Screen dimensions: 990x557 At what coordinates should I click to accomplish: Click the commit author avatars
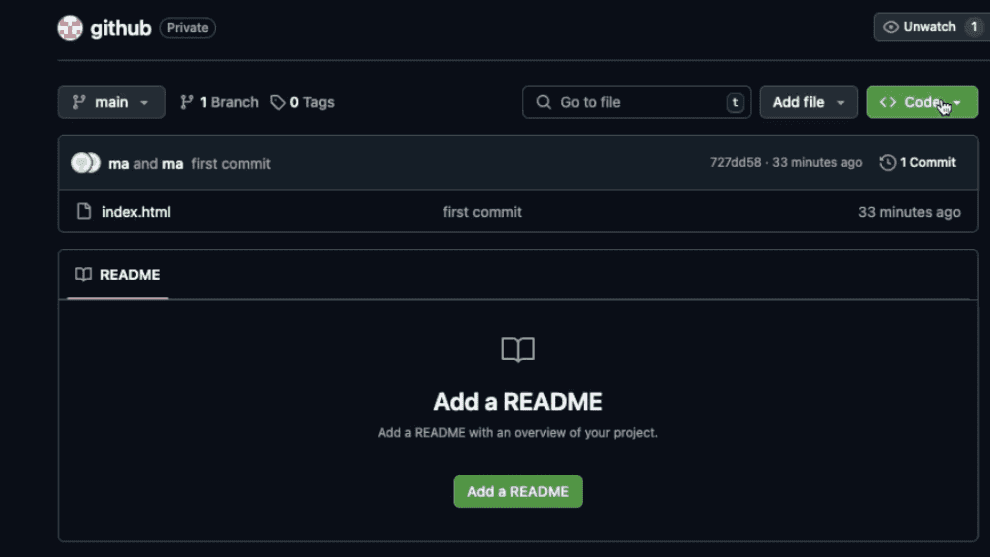pos(86,163)
